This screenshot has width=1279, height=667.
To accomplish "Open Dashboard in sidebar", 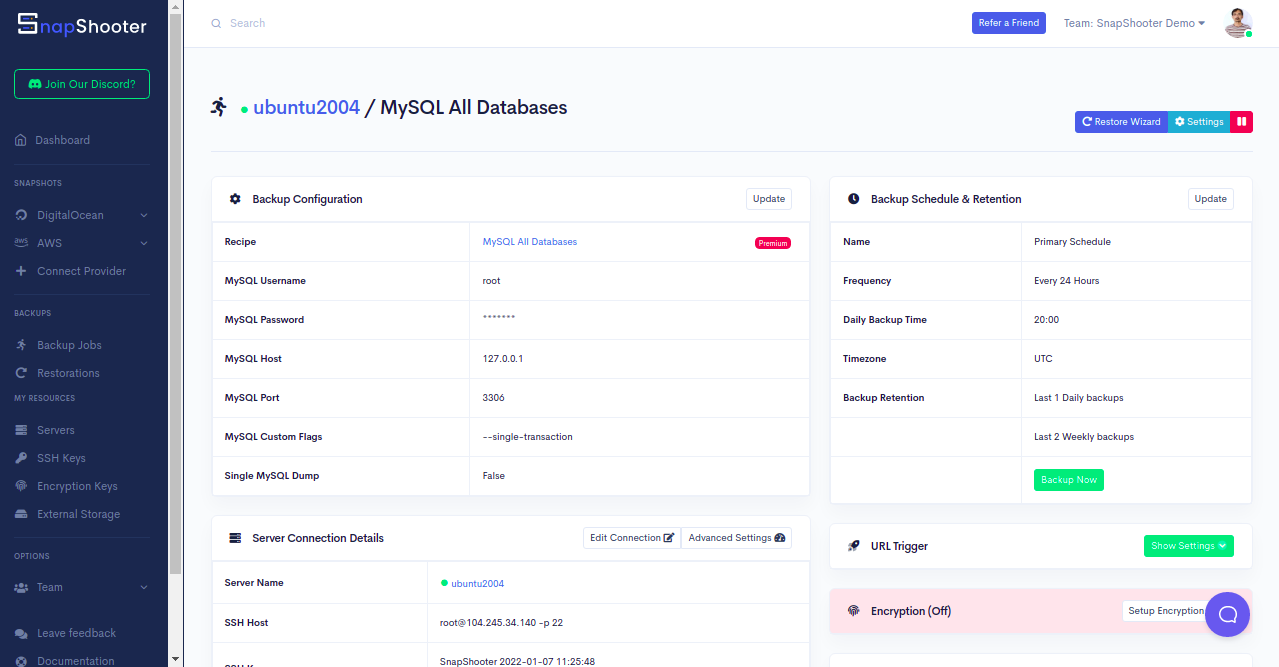I will click(x=63, y=140).
